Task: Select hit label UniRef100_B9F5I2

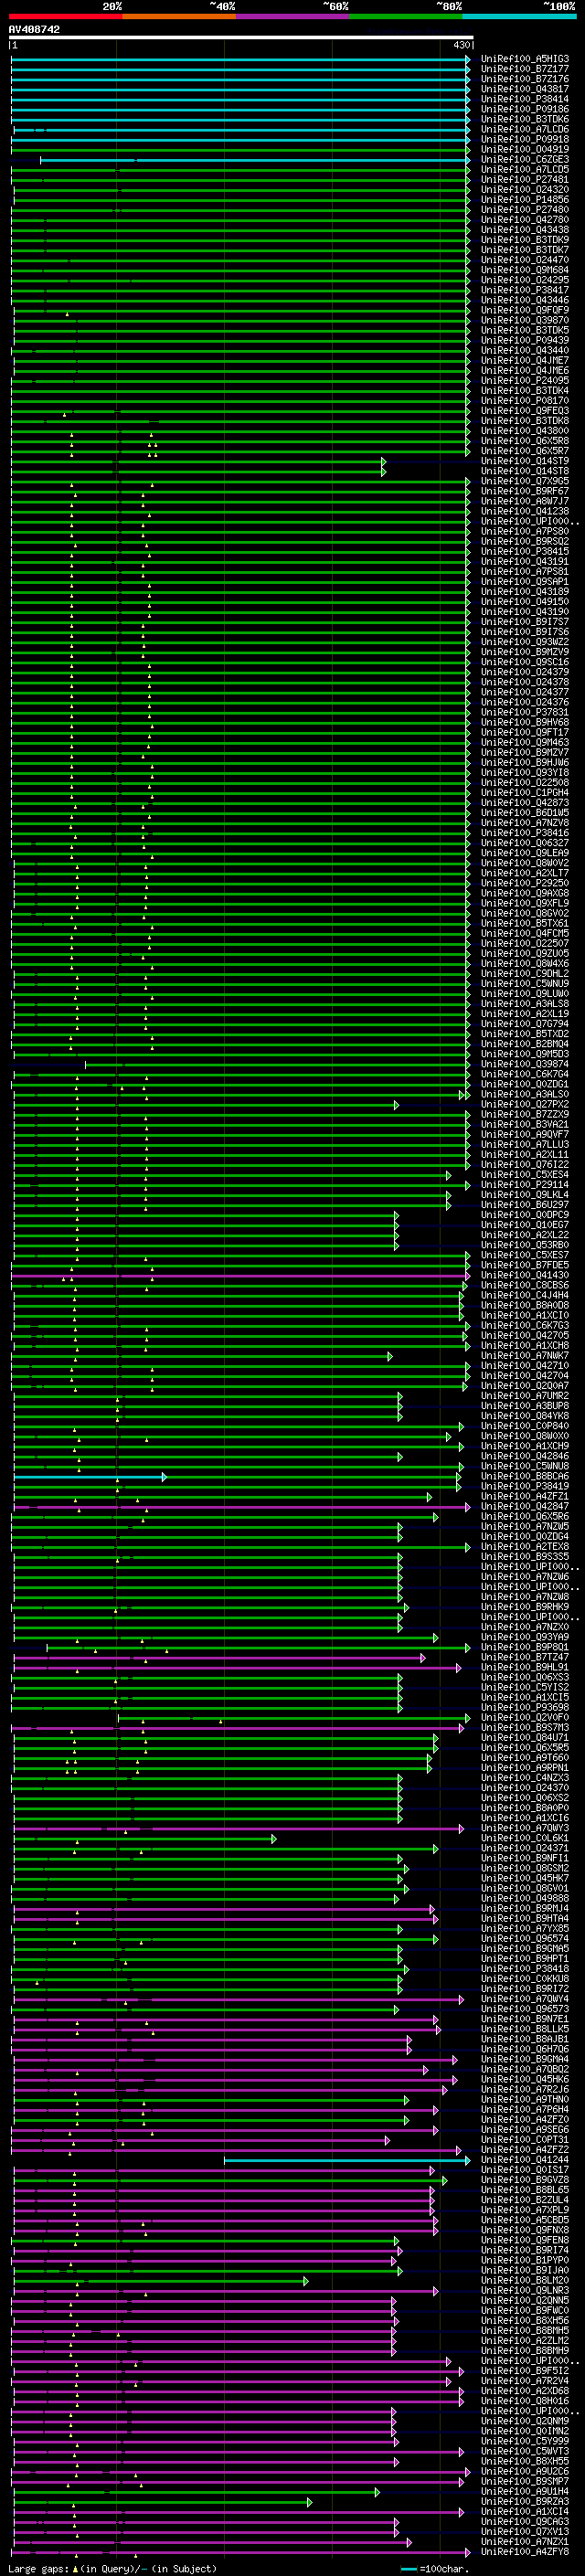Action: 525,2370
